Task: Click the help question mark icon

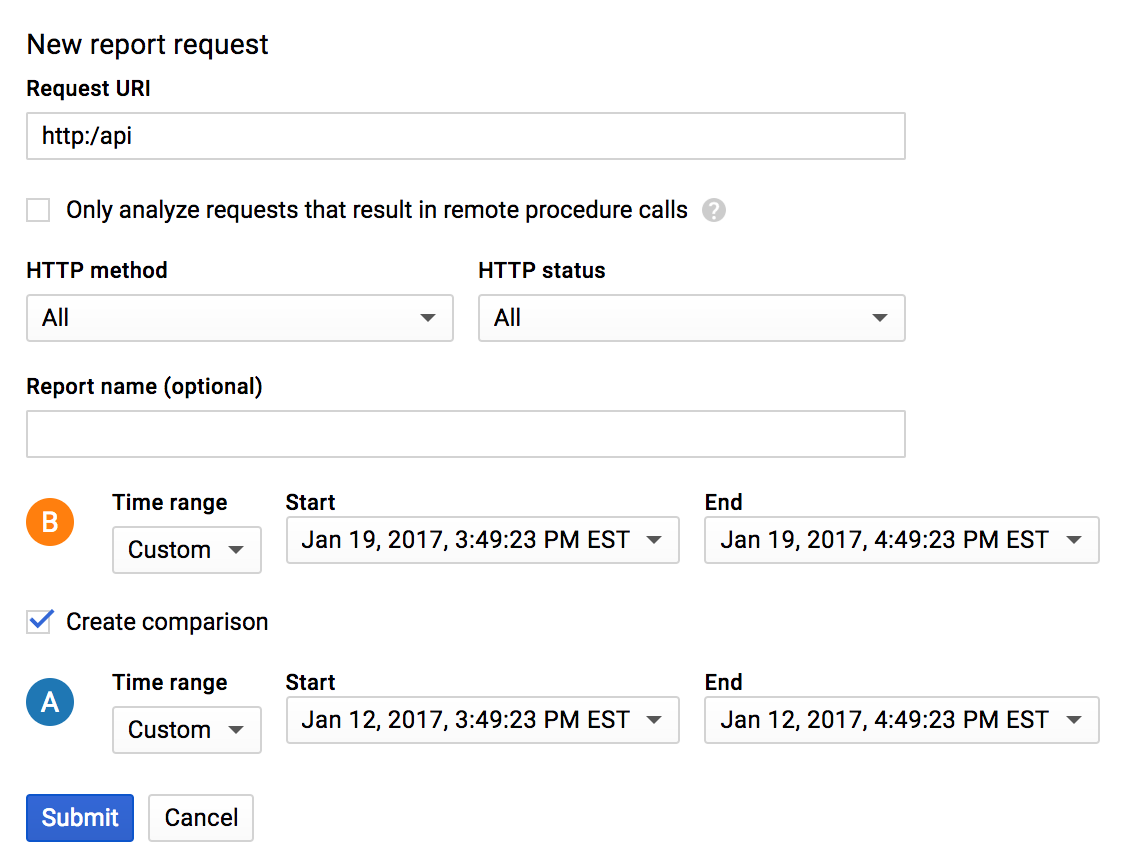Action: (x=714, y=211)
